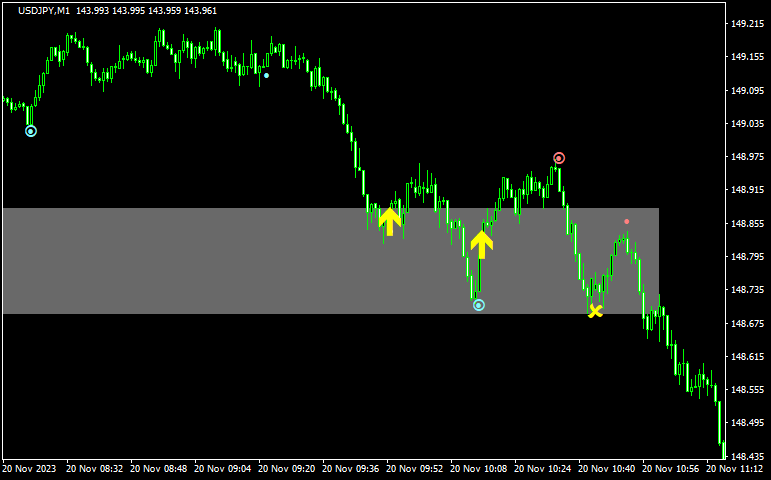771x480 pixels.
Task: Click the 149.215 price scale label
Action: click(747, 24)
